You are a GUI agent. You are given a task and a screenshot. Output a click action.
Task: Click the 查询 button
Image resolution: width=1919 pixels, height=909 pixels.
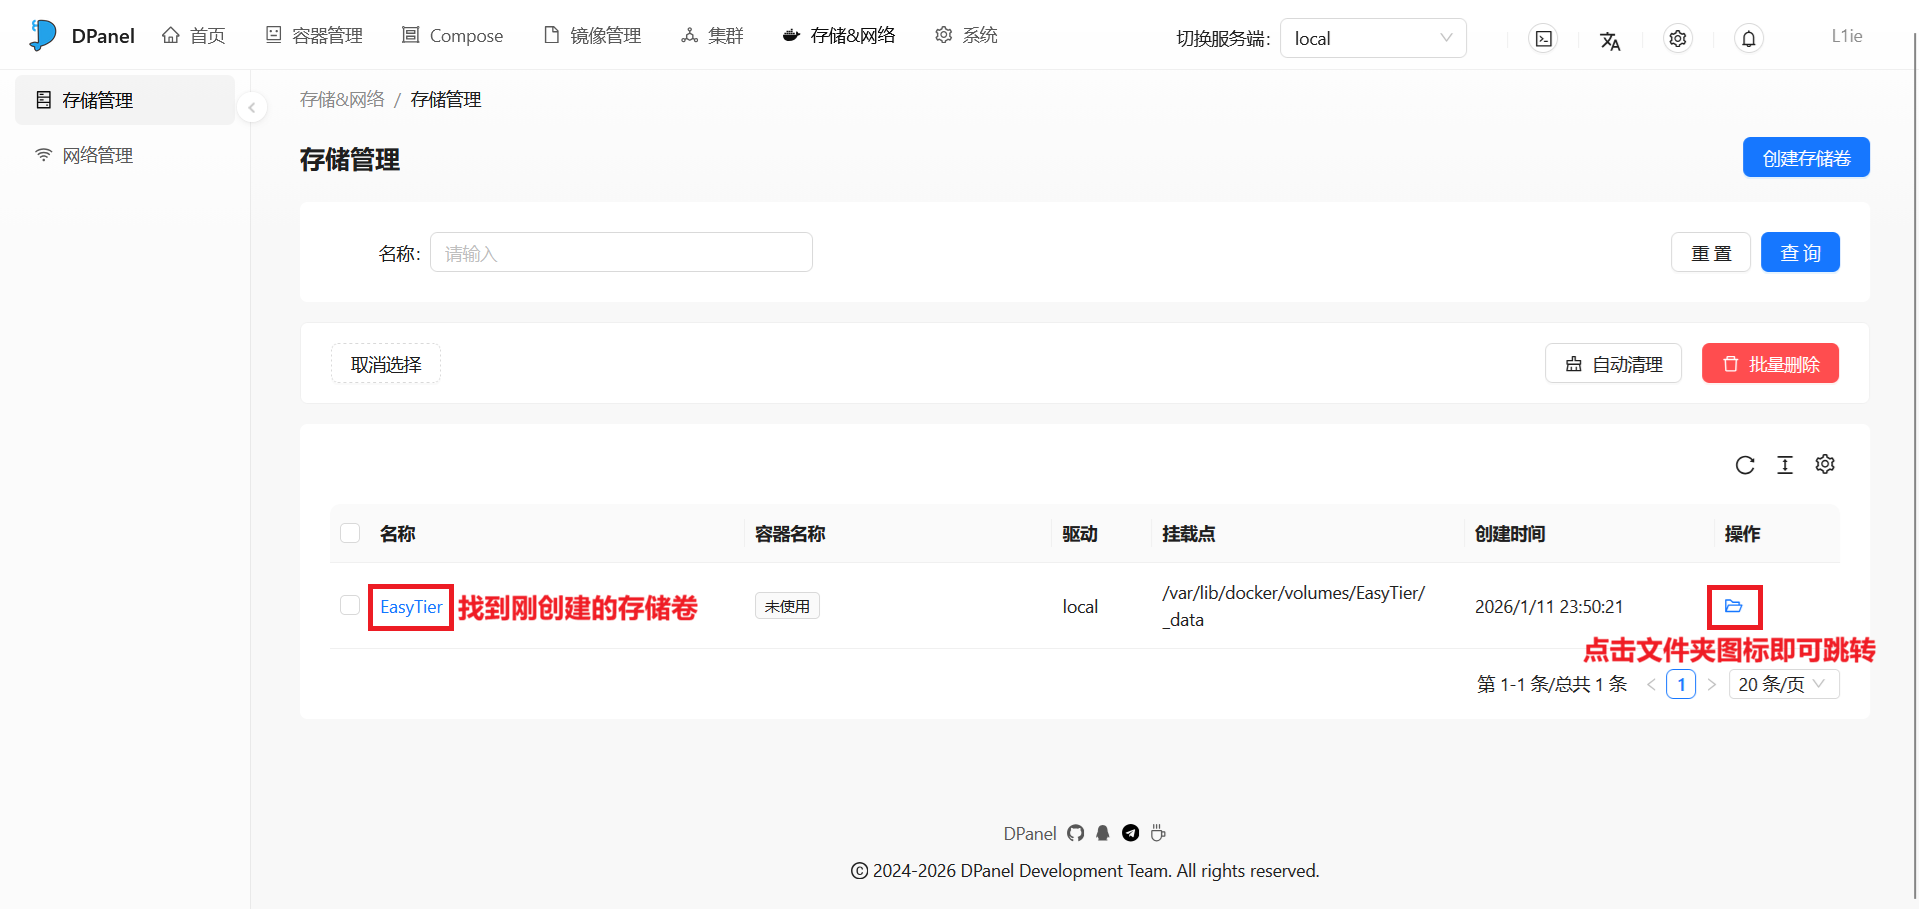pos(1800,252)
